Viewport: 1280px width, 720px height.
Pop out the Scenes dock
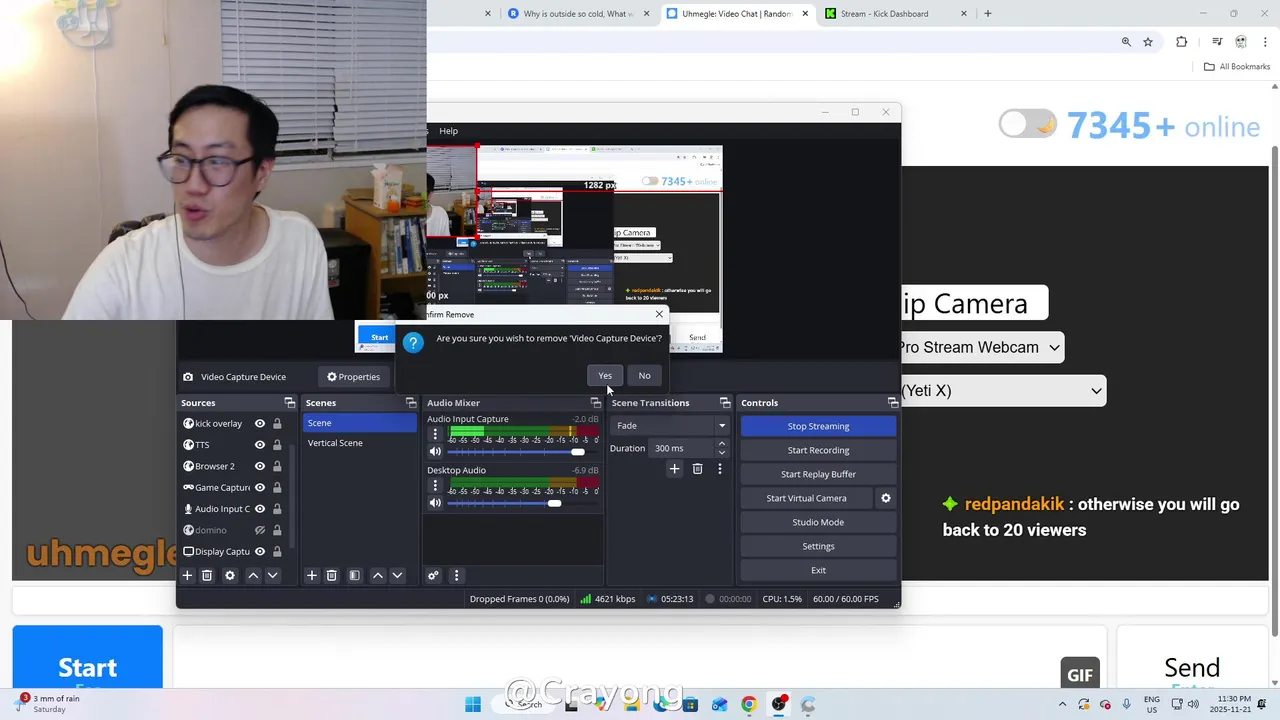pos(410,403)
